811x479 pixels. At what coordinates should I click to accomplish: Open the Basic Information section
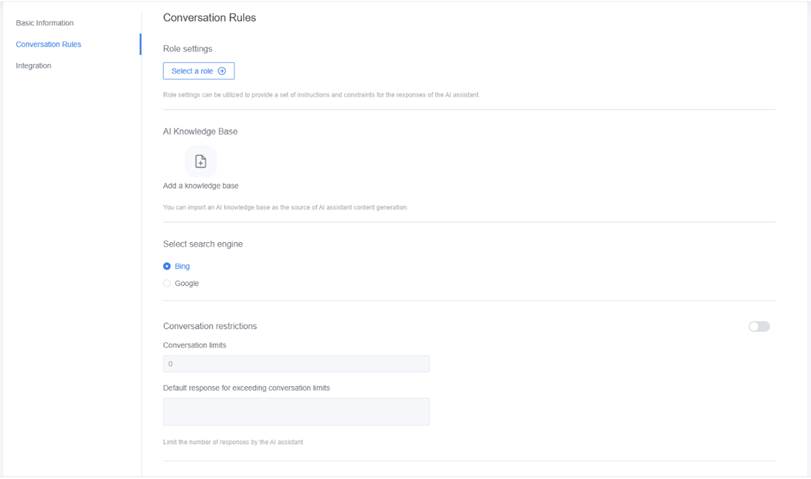tap(44, 23)
